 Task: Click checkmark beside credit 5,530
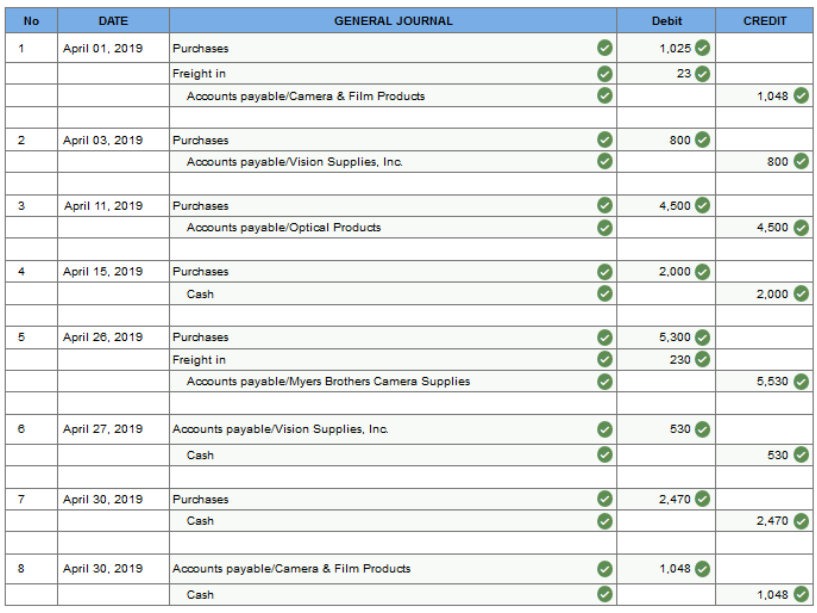point(801,382)
